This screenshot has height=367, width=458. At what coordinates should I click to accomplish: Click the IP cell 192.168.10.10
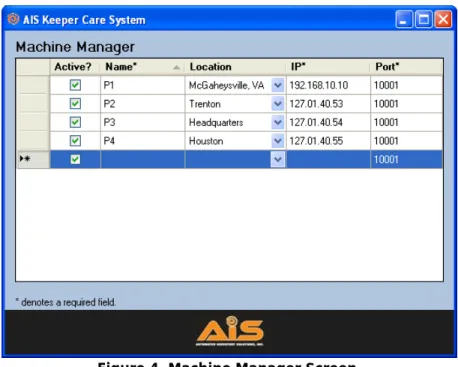(328, 85)
